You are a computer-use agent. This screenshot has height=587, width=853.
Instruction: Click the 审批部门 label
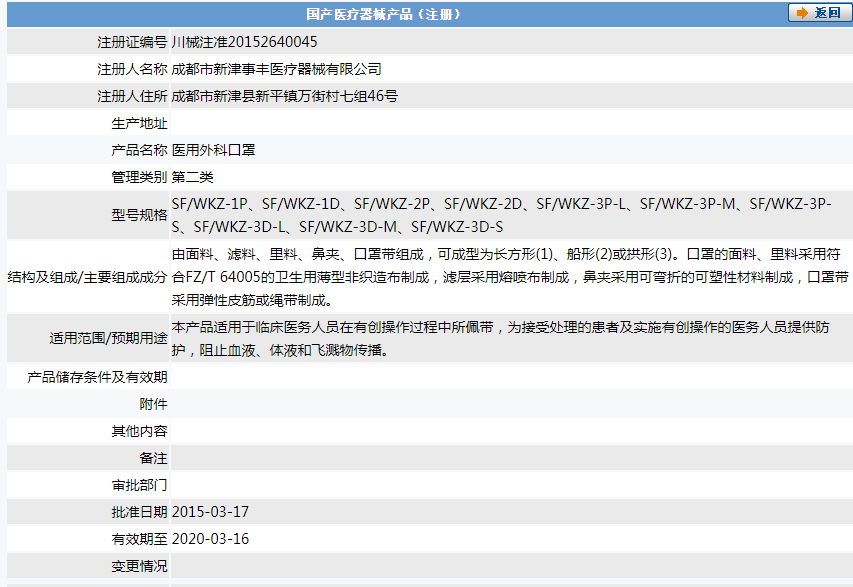click(139, 485)
